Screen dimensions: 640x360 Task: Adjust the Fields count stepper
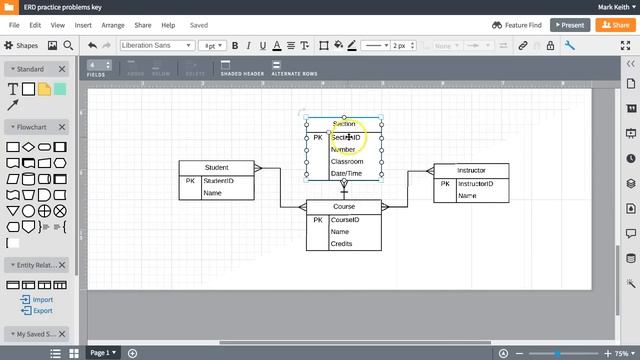(108, 65)
